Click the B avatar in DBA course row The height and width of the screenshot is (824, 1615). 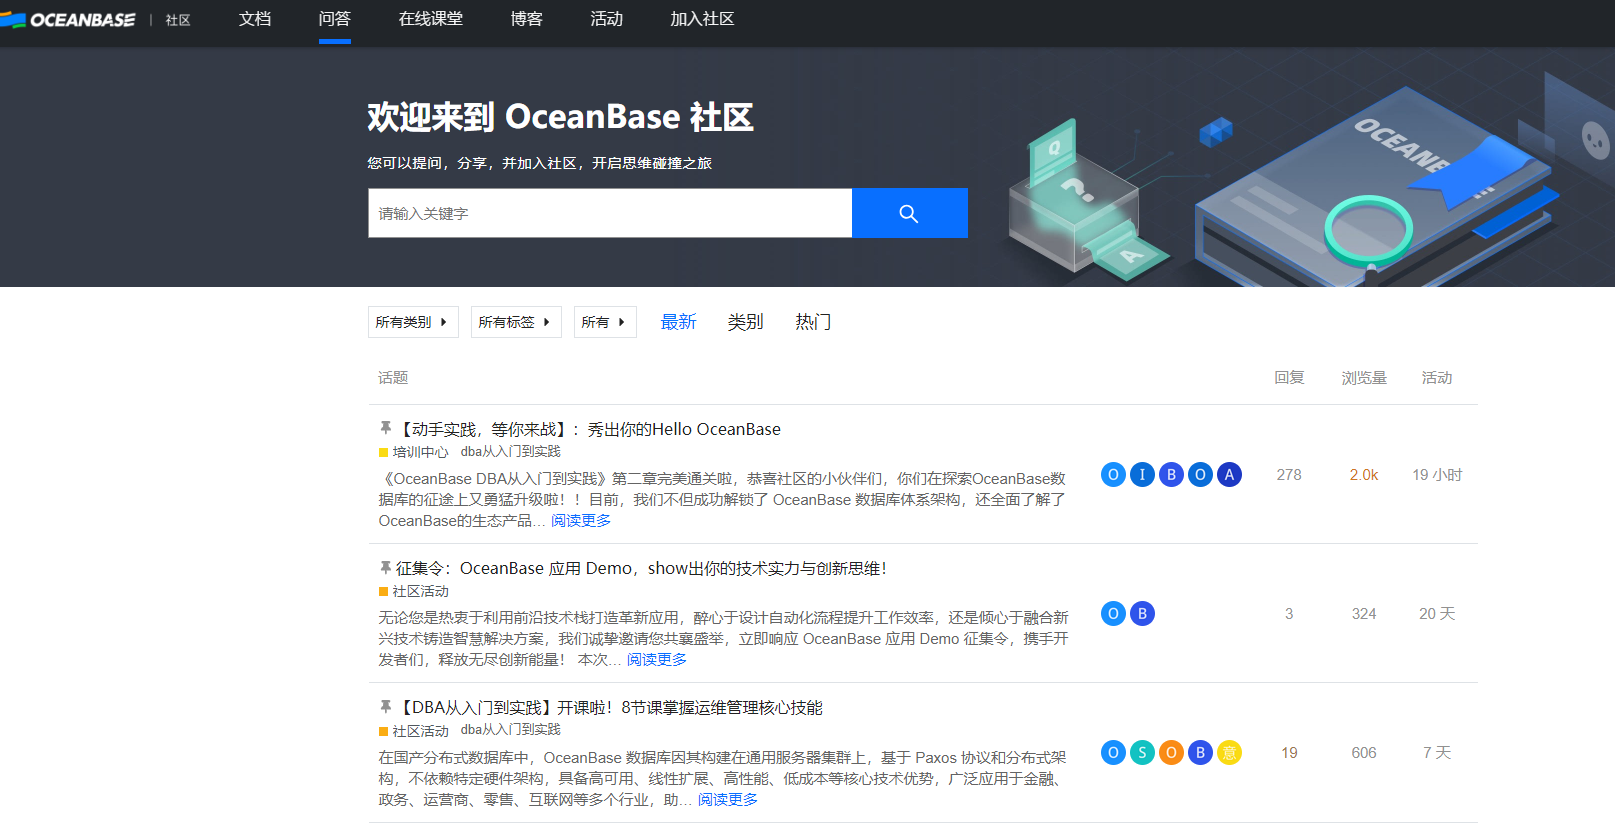tap(1200, 752)
